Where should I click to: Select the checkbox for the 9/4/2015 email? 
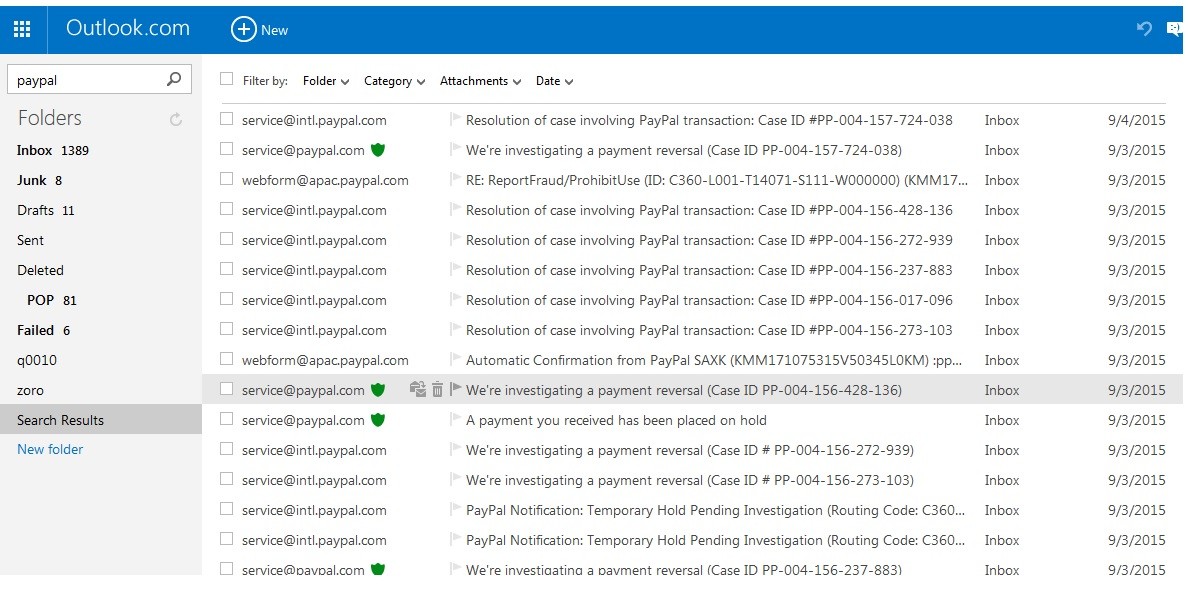click(227, 119)
